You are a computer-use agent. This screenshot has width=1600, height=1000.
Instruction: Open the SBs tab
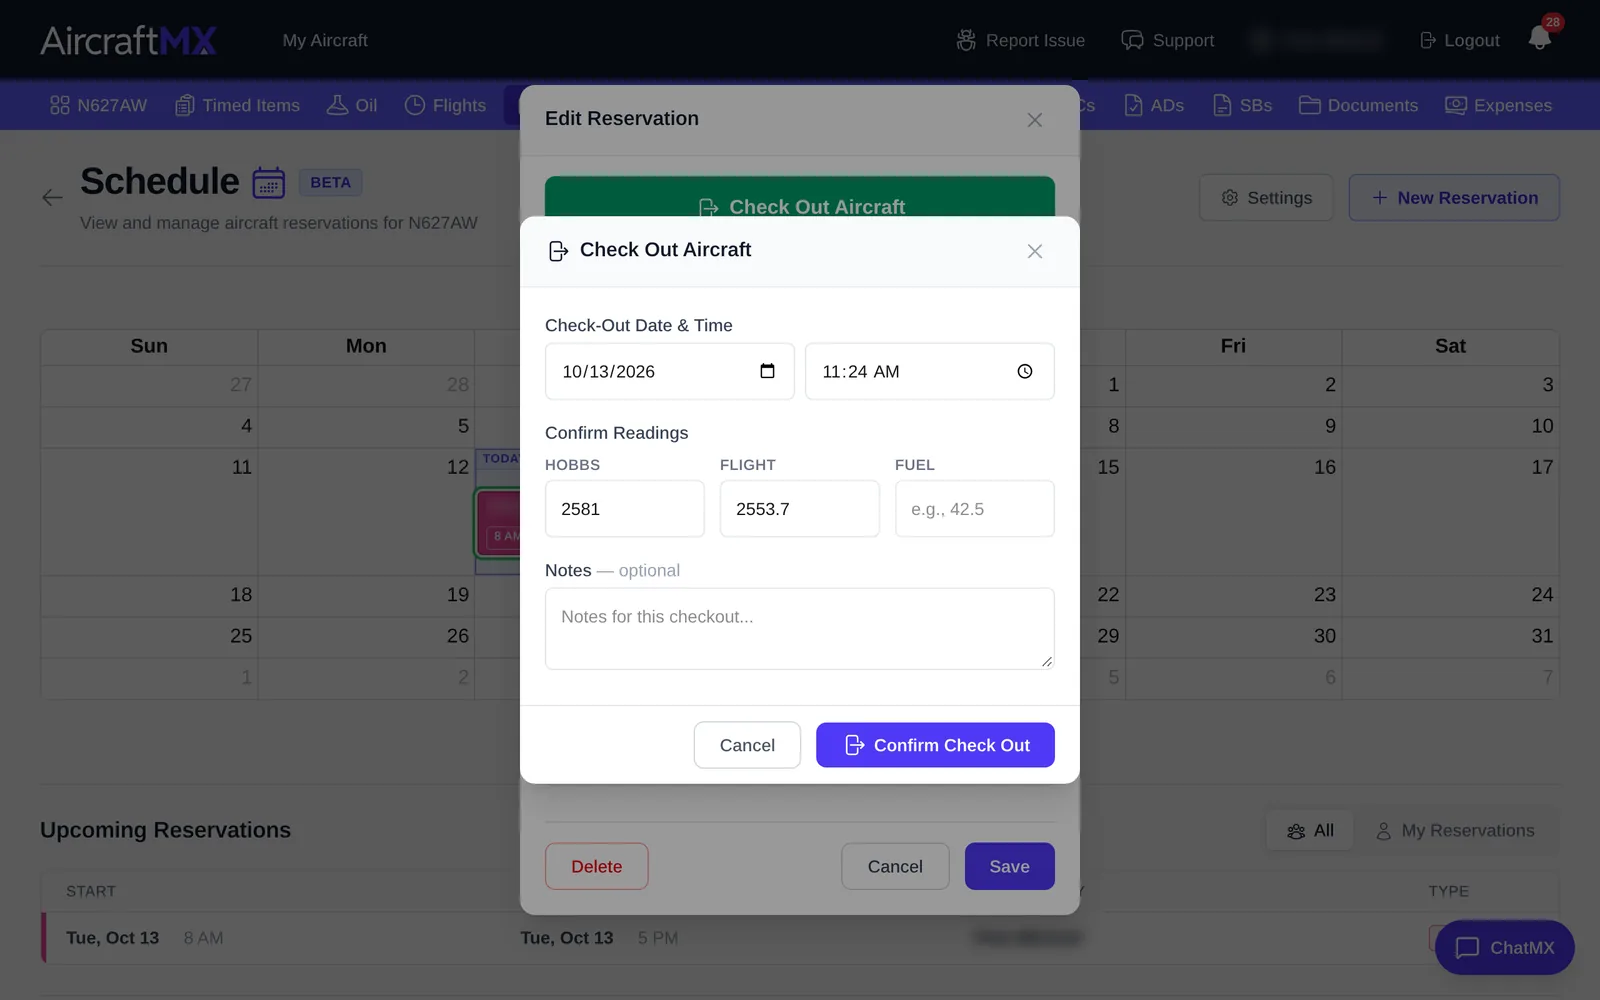coord(1242,105)
